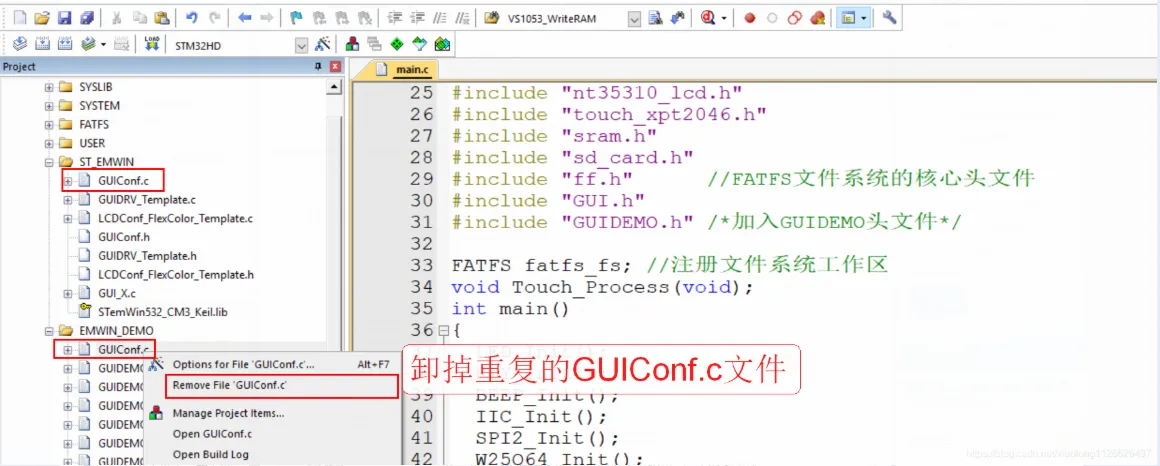Disable all breakpoints with the linked red circles icon

point(795,18)
